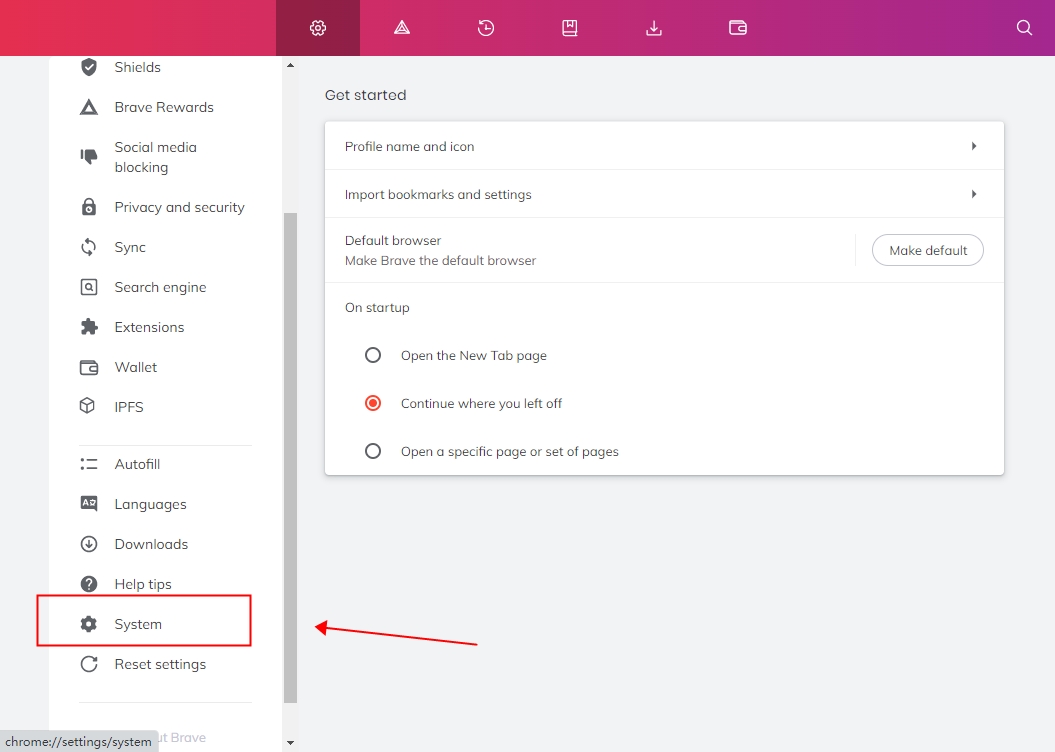Click the Brave Rewards triangle icon in top bar
The image size is (1055, 752).
coord(402,28)
